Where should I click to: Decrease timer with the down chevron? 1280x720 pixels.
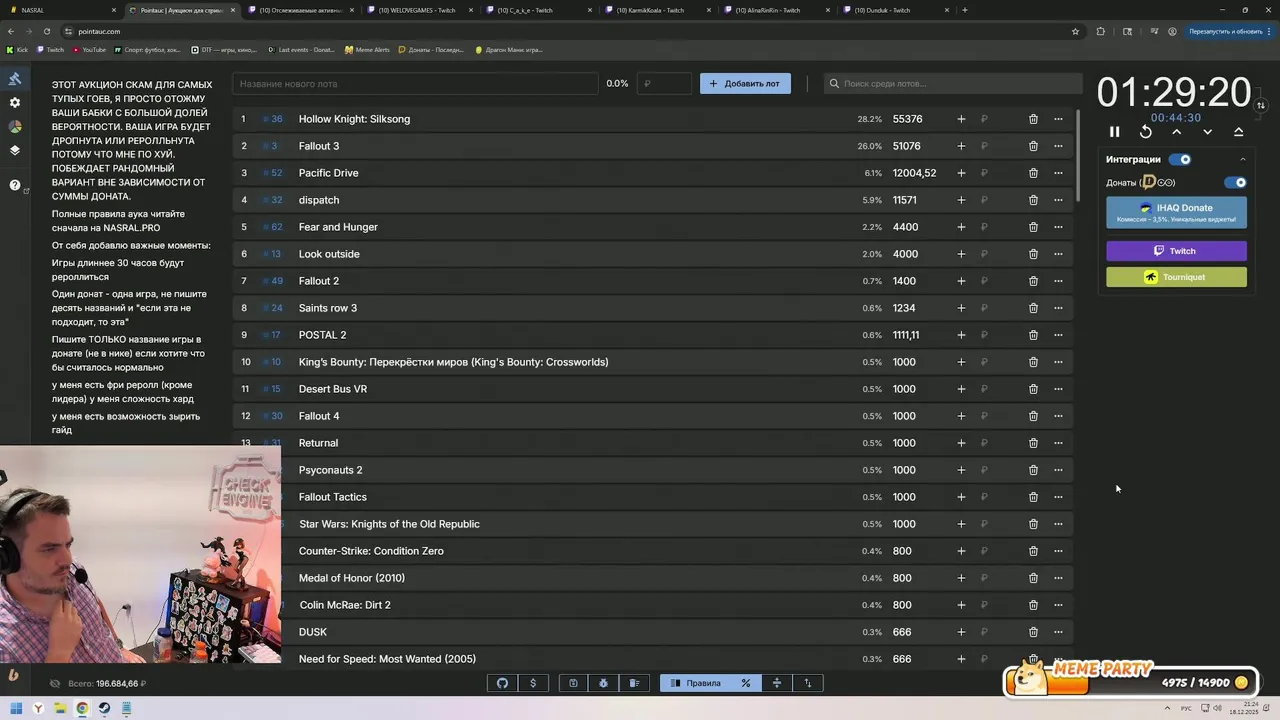click(x=1207, y=132)
